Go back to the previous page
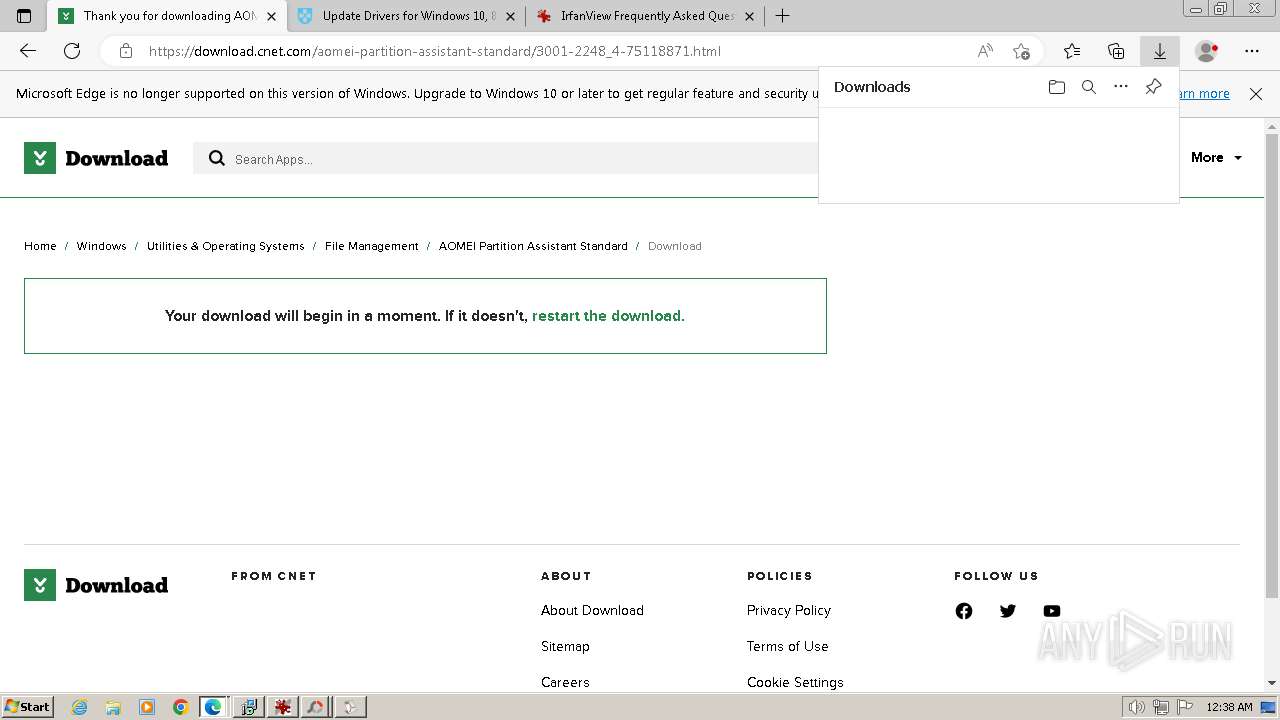Screen dimensions: 1280x720 [x=28, y=51]
